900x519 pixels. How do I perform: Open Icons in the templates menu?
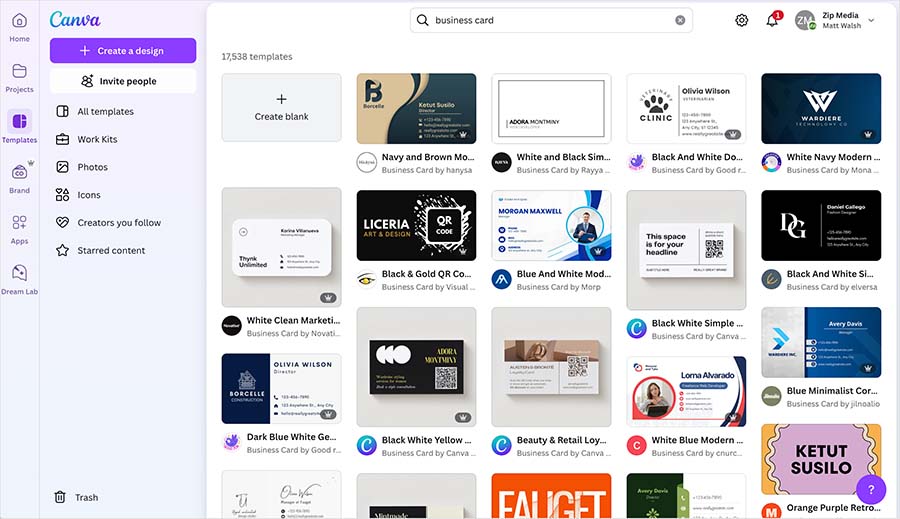[89, 195]
